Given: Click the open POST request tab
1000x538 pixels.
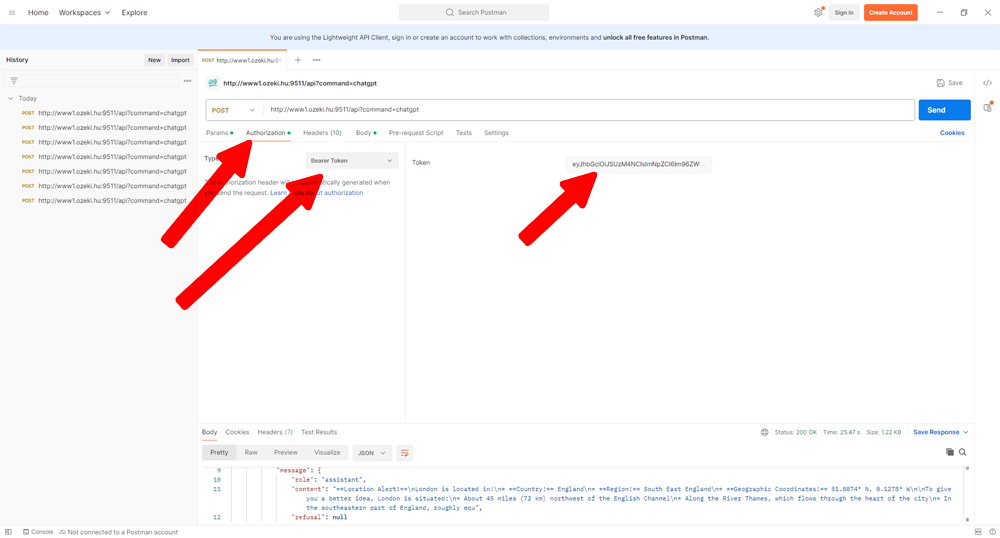Looking at the screenshot, I should [242, 61].
